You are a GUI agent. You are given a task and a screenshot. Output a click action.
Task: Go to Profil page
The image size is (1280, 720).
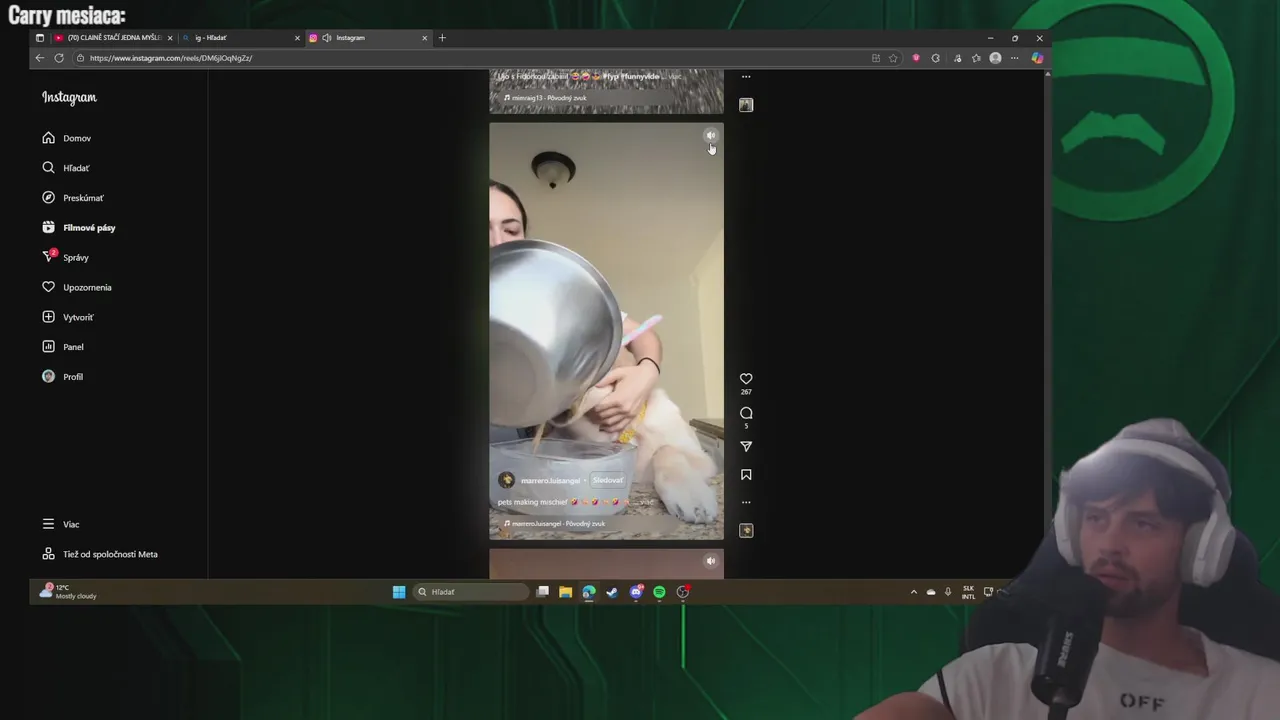[x=62, y=377]
